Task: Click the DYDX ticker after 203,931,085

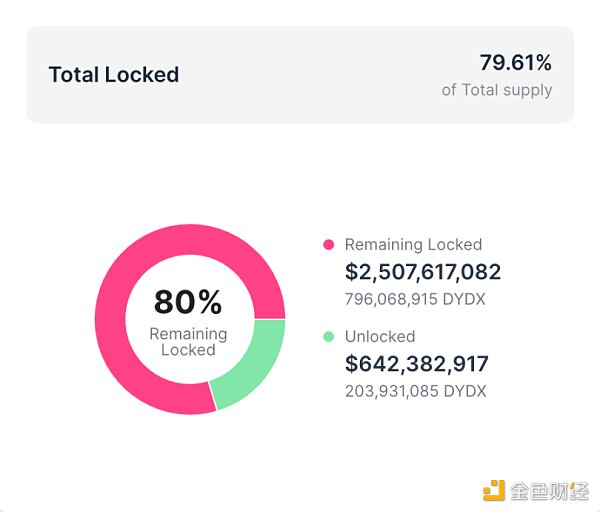Action: (464, 391)
